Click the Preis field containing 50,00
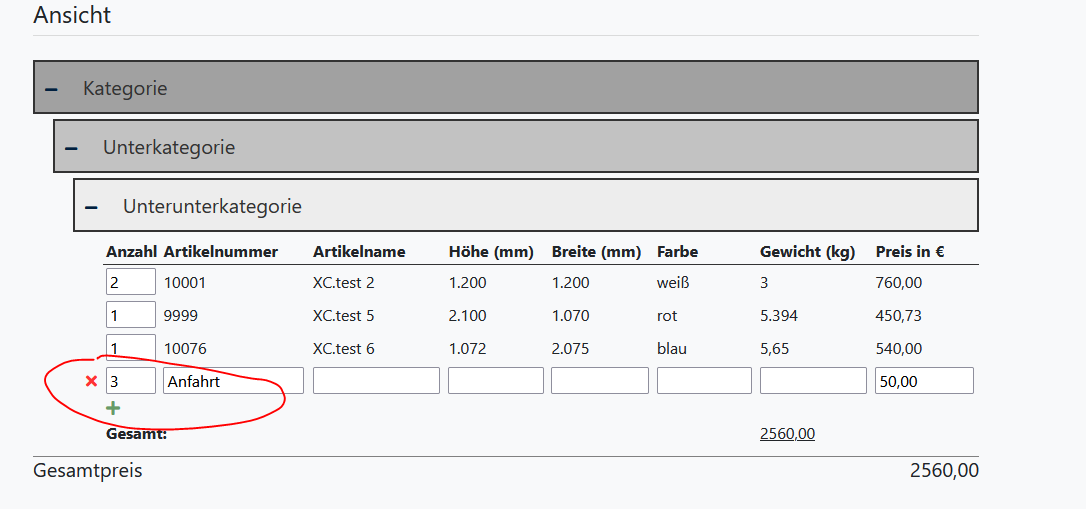 click(x=924, y=381)
